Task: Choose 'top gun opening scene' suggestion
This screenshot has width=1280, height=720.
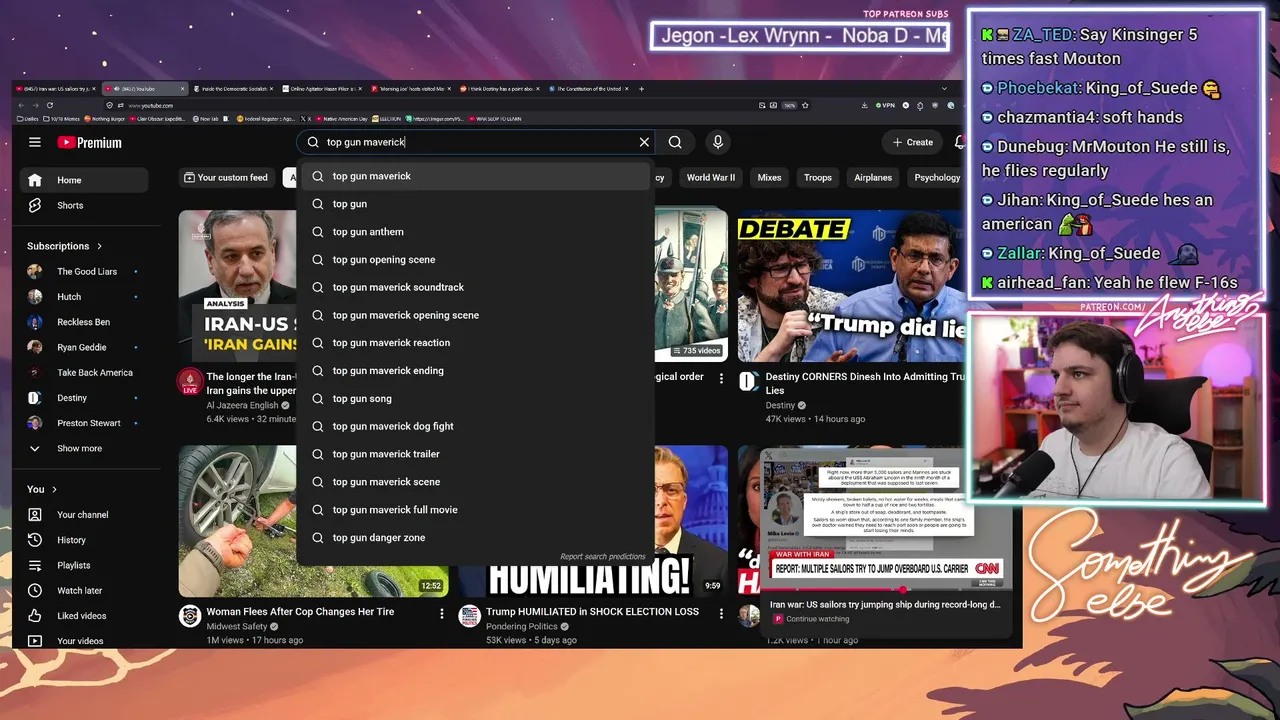Action: 476,260
